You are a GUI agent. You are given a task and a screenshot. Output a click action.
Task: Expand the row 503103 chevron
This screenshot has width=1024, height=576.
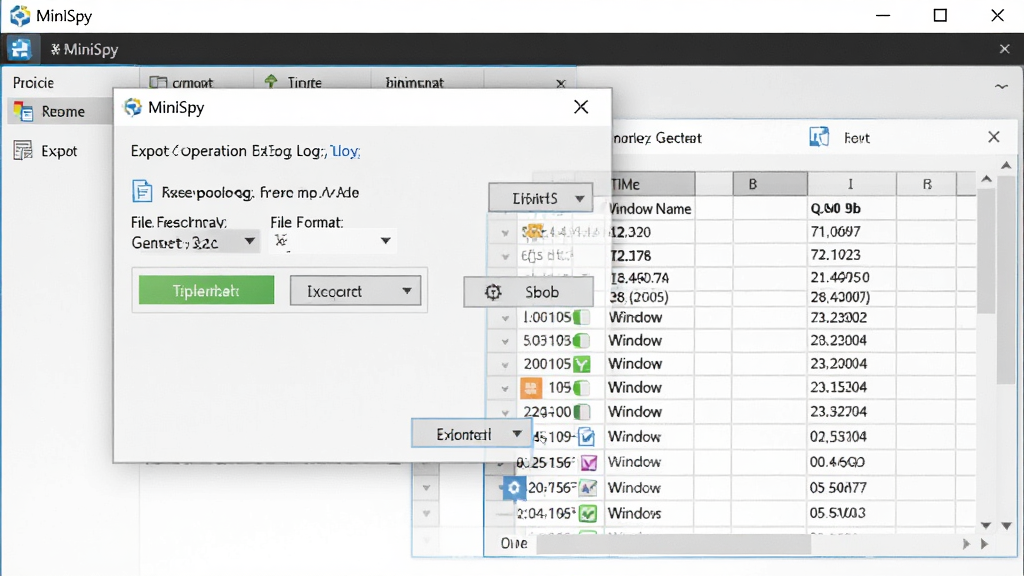click(x=505, y=342)
